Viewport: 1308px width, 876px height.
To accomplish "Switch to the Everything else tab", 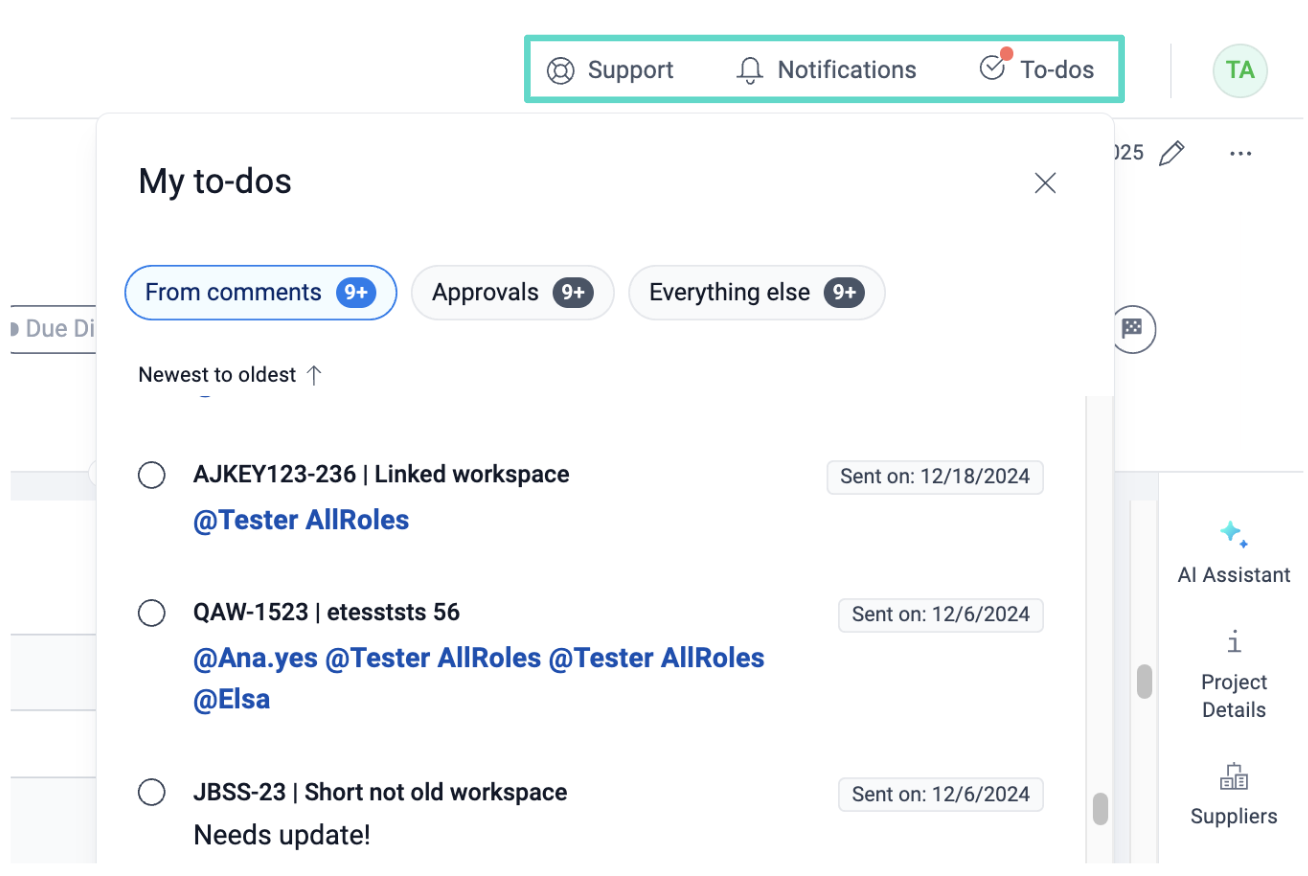I will pyautogui.click(x=756, y=293).
